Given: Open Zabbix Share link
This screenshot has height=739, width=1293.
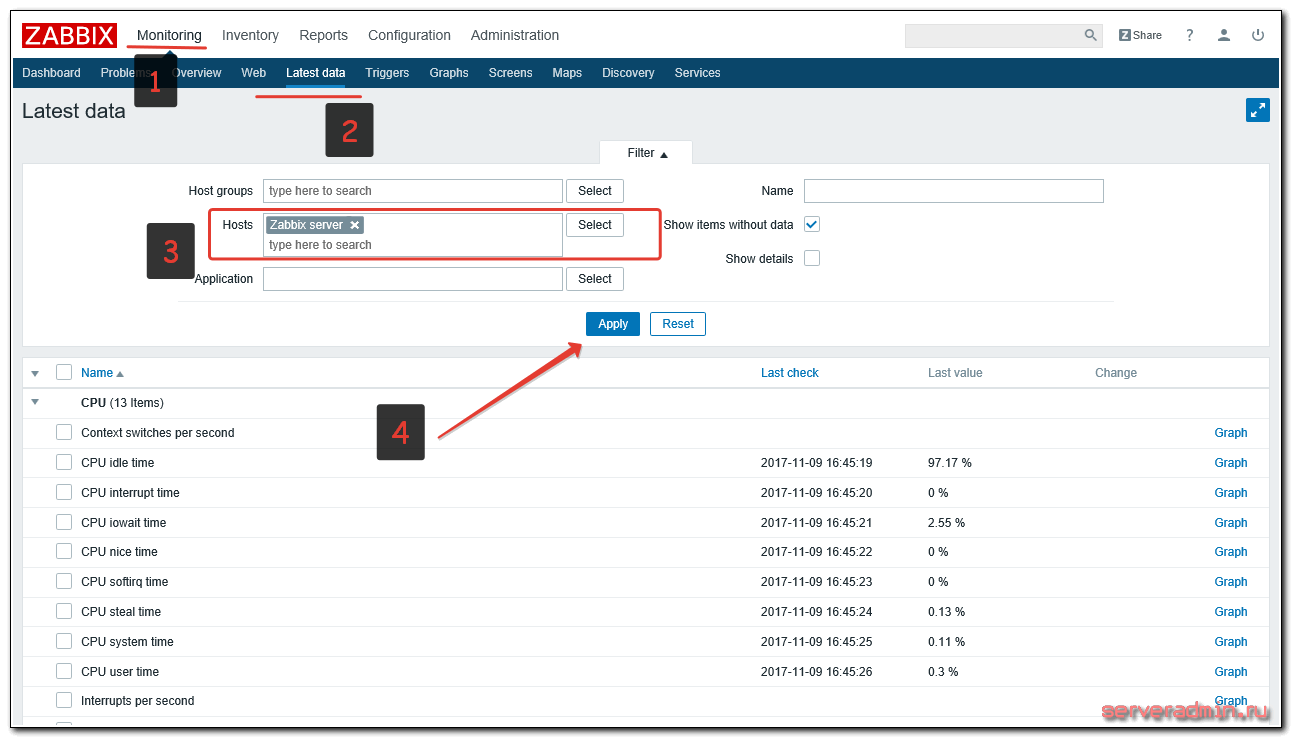Looking at the screenshot, I should coord(1140,35).
